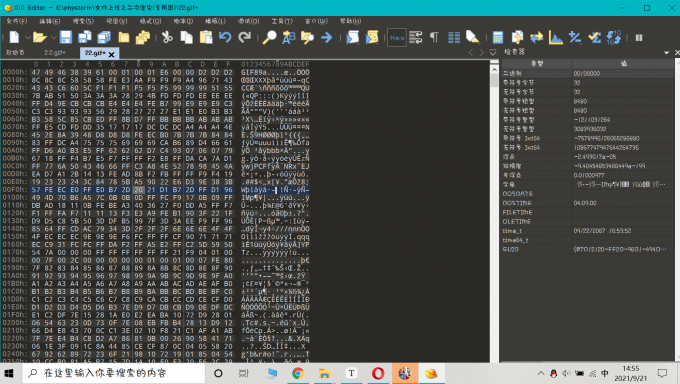Open the 帮助(H) menu
680x384 pixels.
(350, 21)
